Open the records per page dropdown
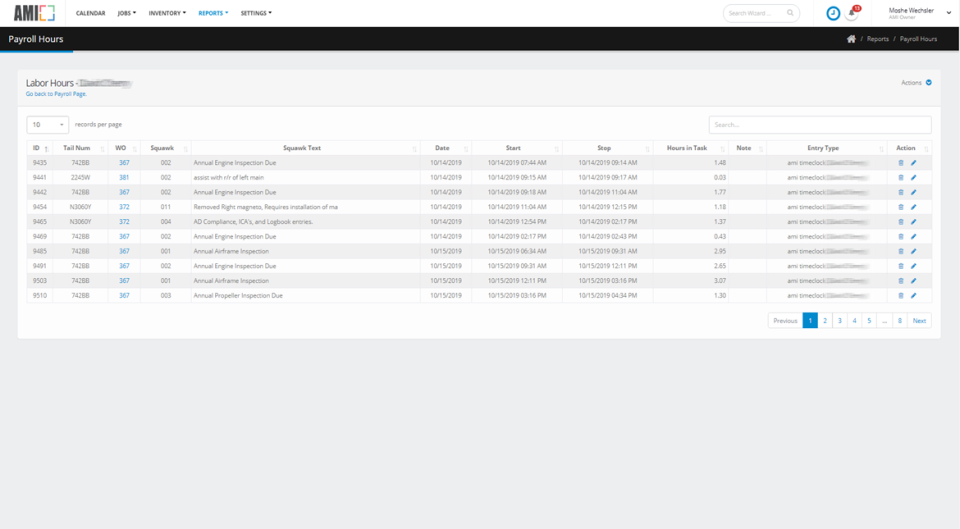This screenshot has height=529, width=960. click(48, 124)
